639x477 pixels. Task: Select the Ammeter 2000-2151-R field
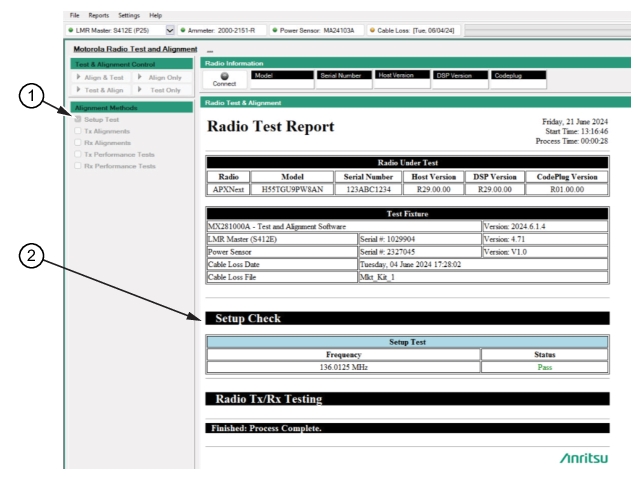click(222, 30)
